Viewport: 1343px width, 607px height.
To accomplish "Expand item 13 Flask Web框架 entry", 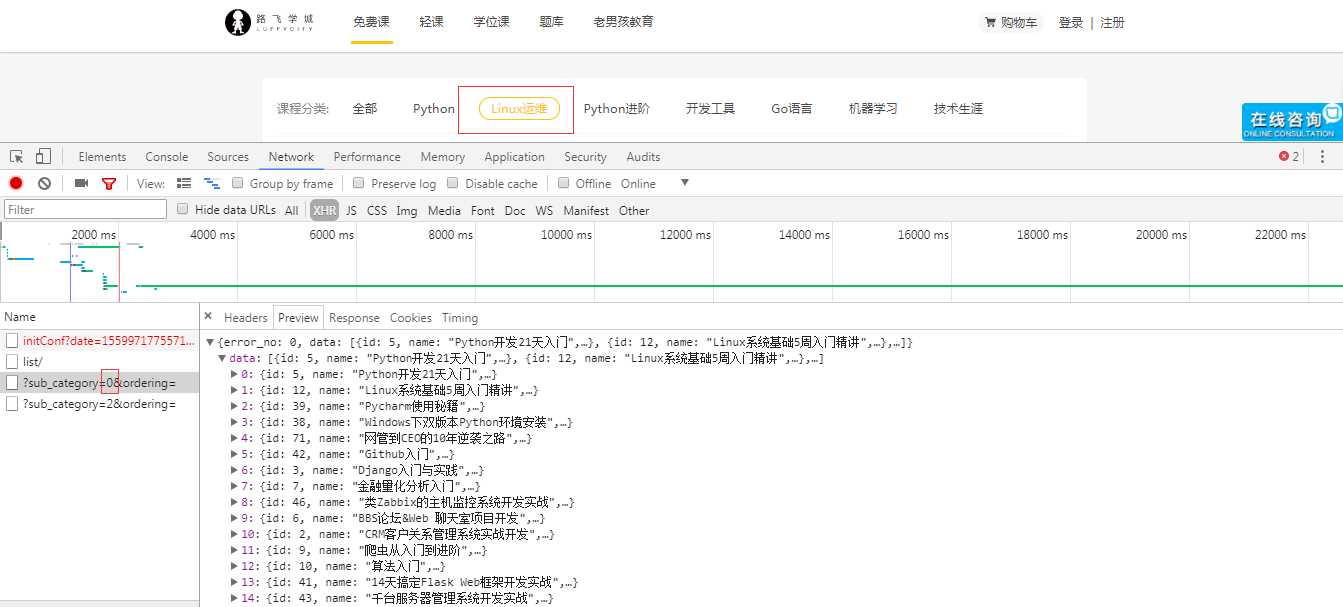I will pos(234,582).
